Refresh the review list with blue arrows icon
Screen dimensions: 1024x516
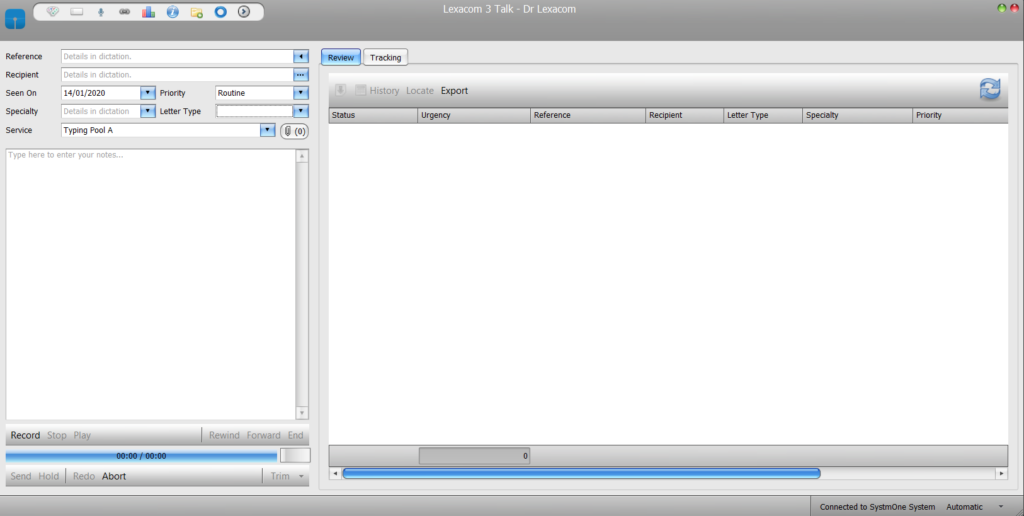(990, 89)
